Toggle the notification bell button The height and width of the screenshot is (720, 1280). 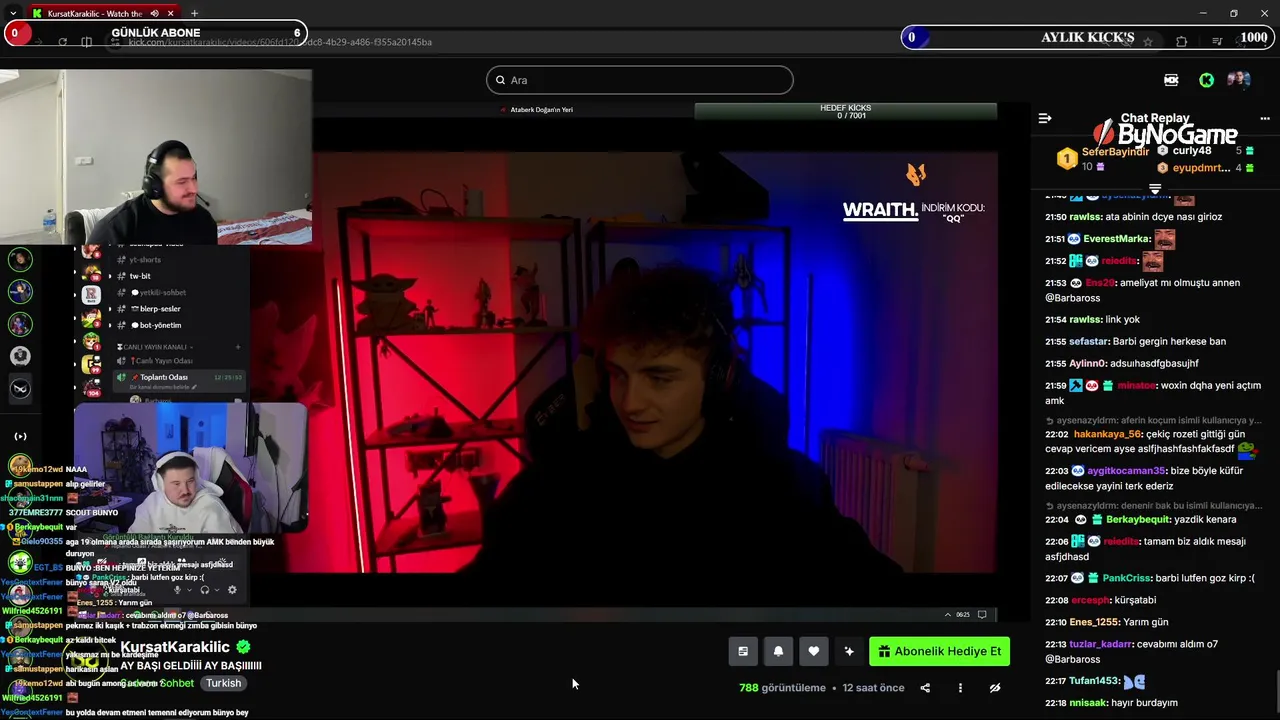778,651
